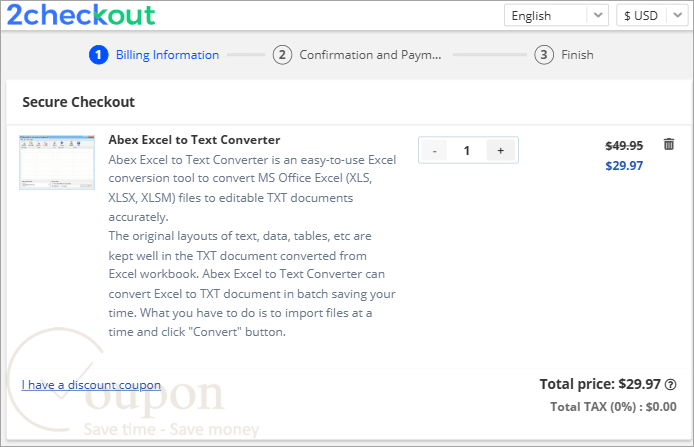Increase quantity with plus button

click(x=501, y=150)
